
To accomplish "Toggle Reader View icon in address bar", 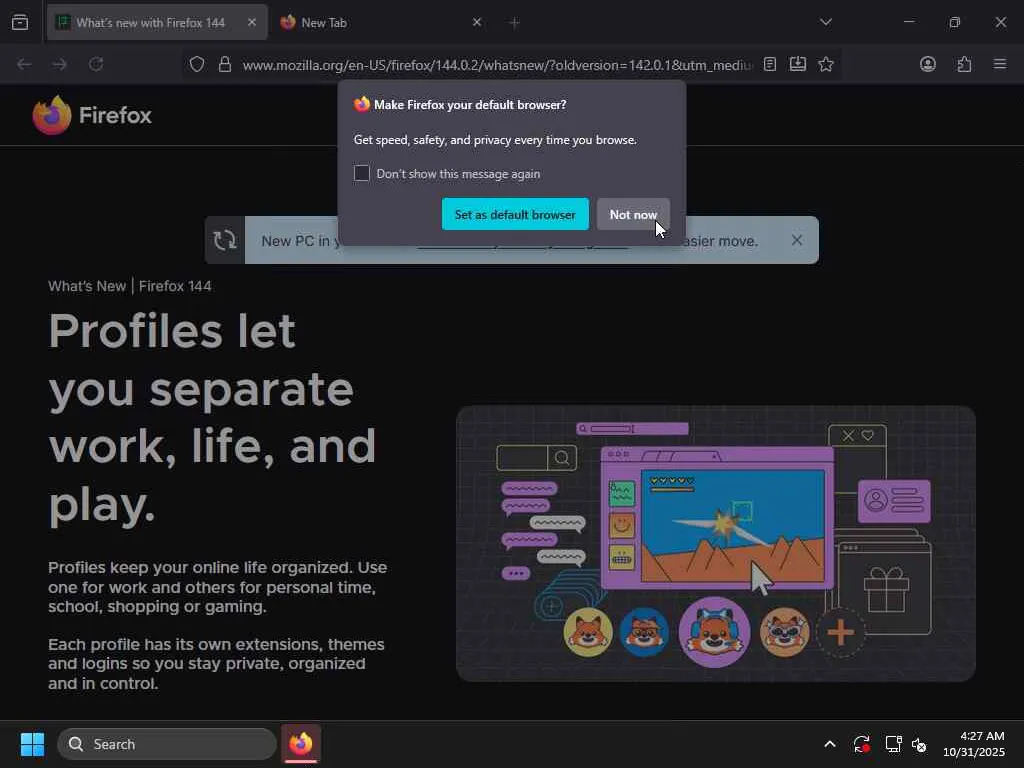I will coord(770,64).
